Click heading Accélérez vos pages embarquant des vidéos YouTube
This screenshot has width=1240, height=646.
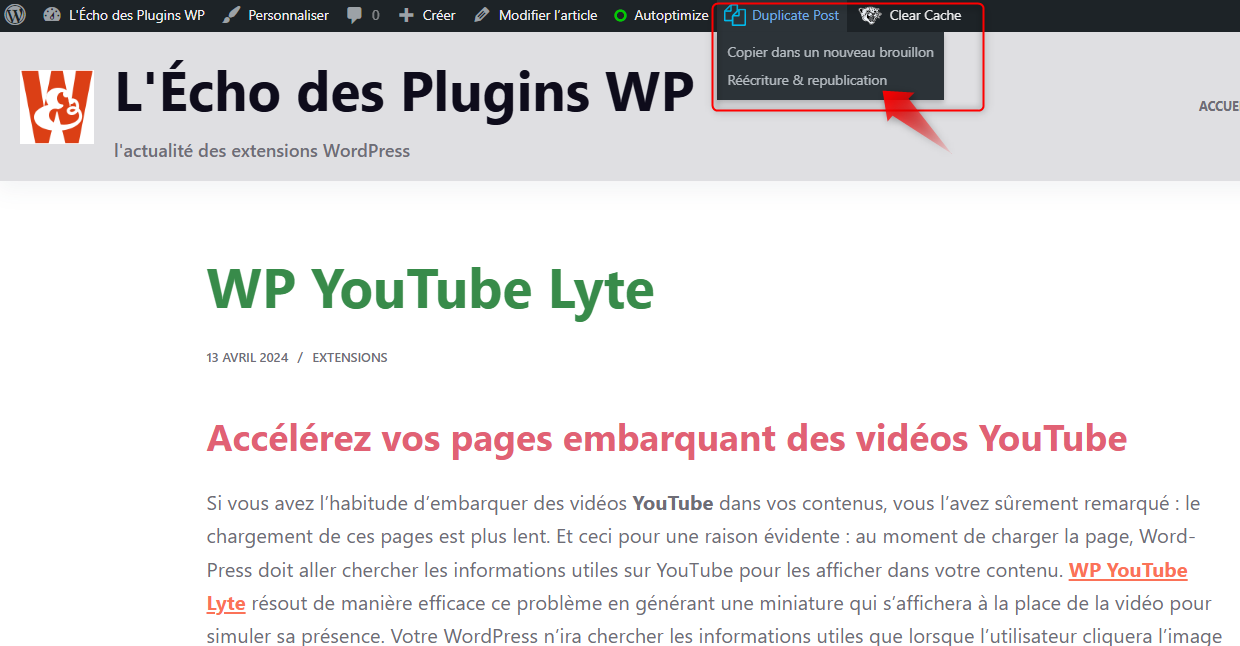pyautogui.click(x=667, y=438)
